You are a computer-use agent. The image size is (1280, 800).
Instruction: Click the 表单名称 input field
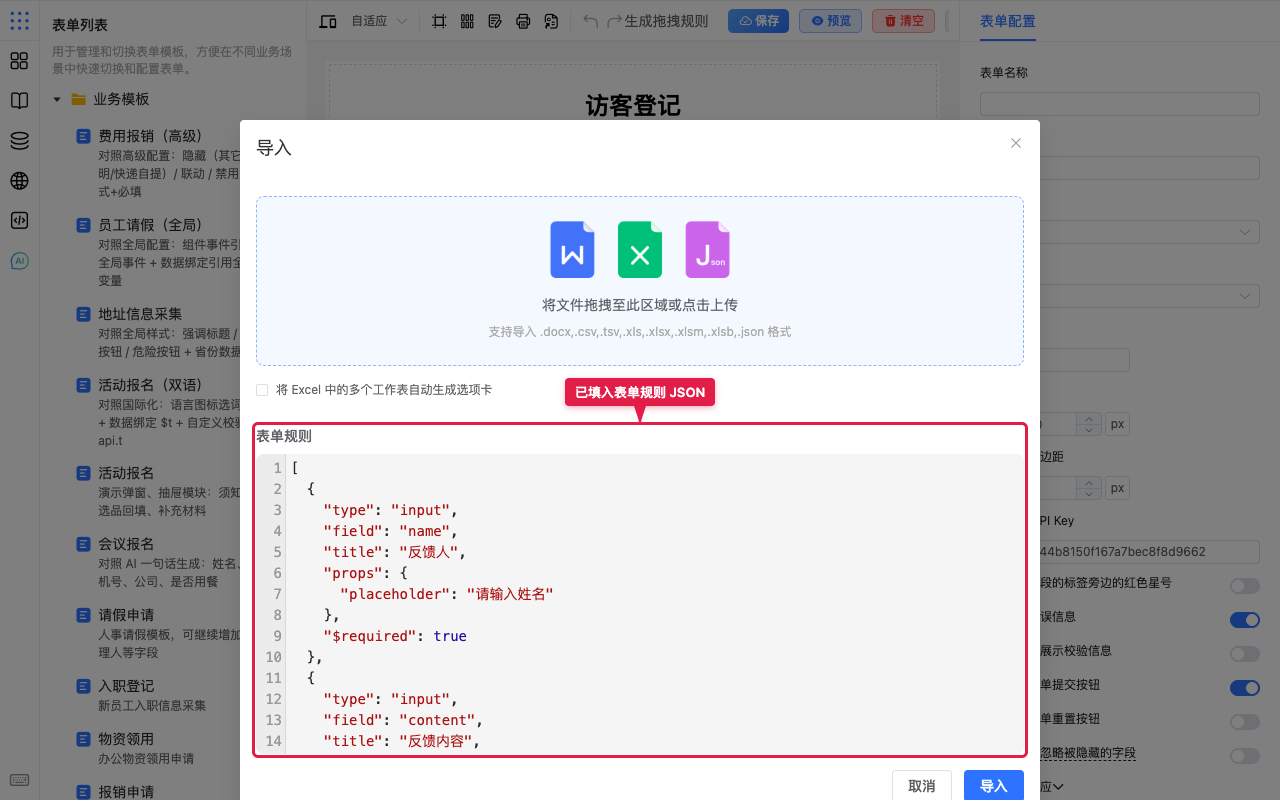1119,104
